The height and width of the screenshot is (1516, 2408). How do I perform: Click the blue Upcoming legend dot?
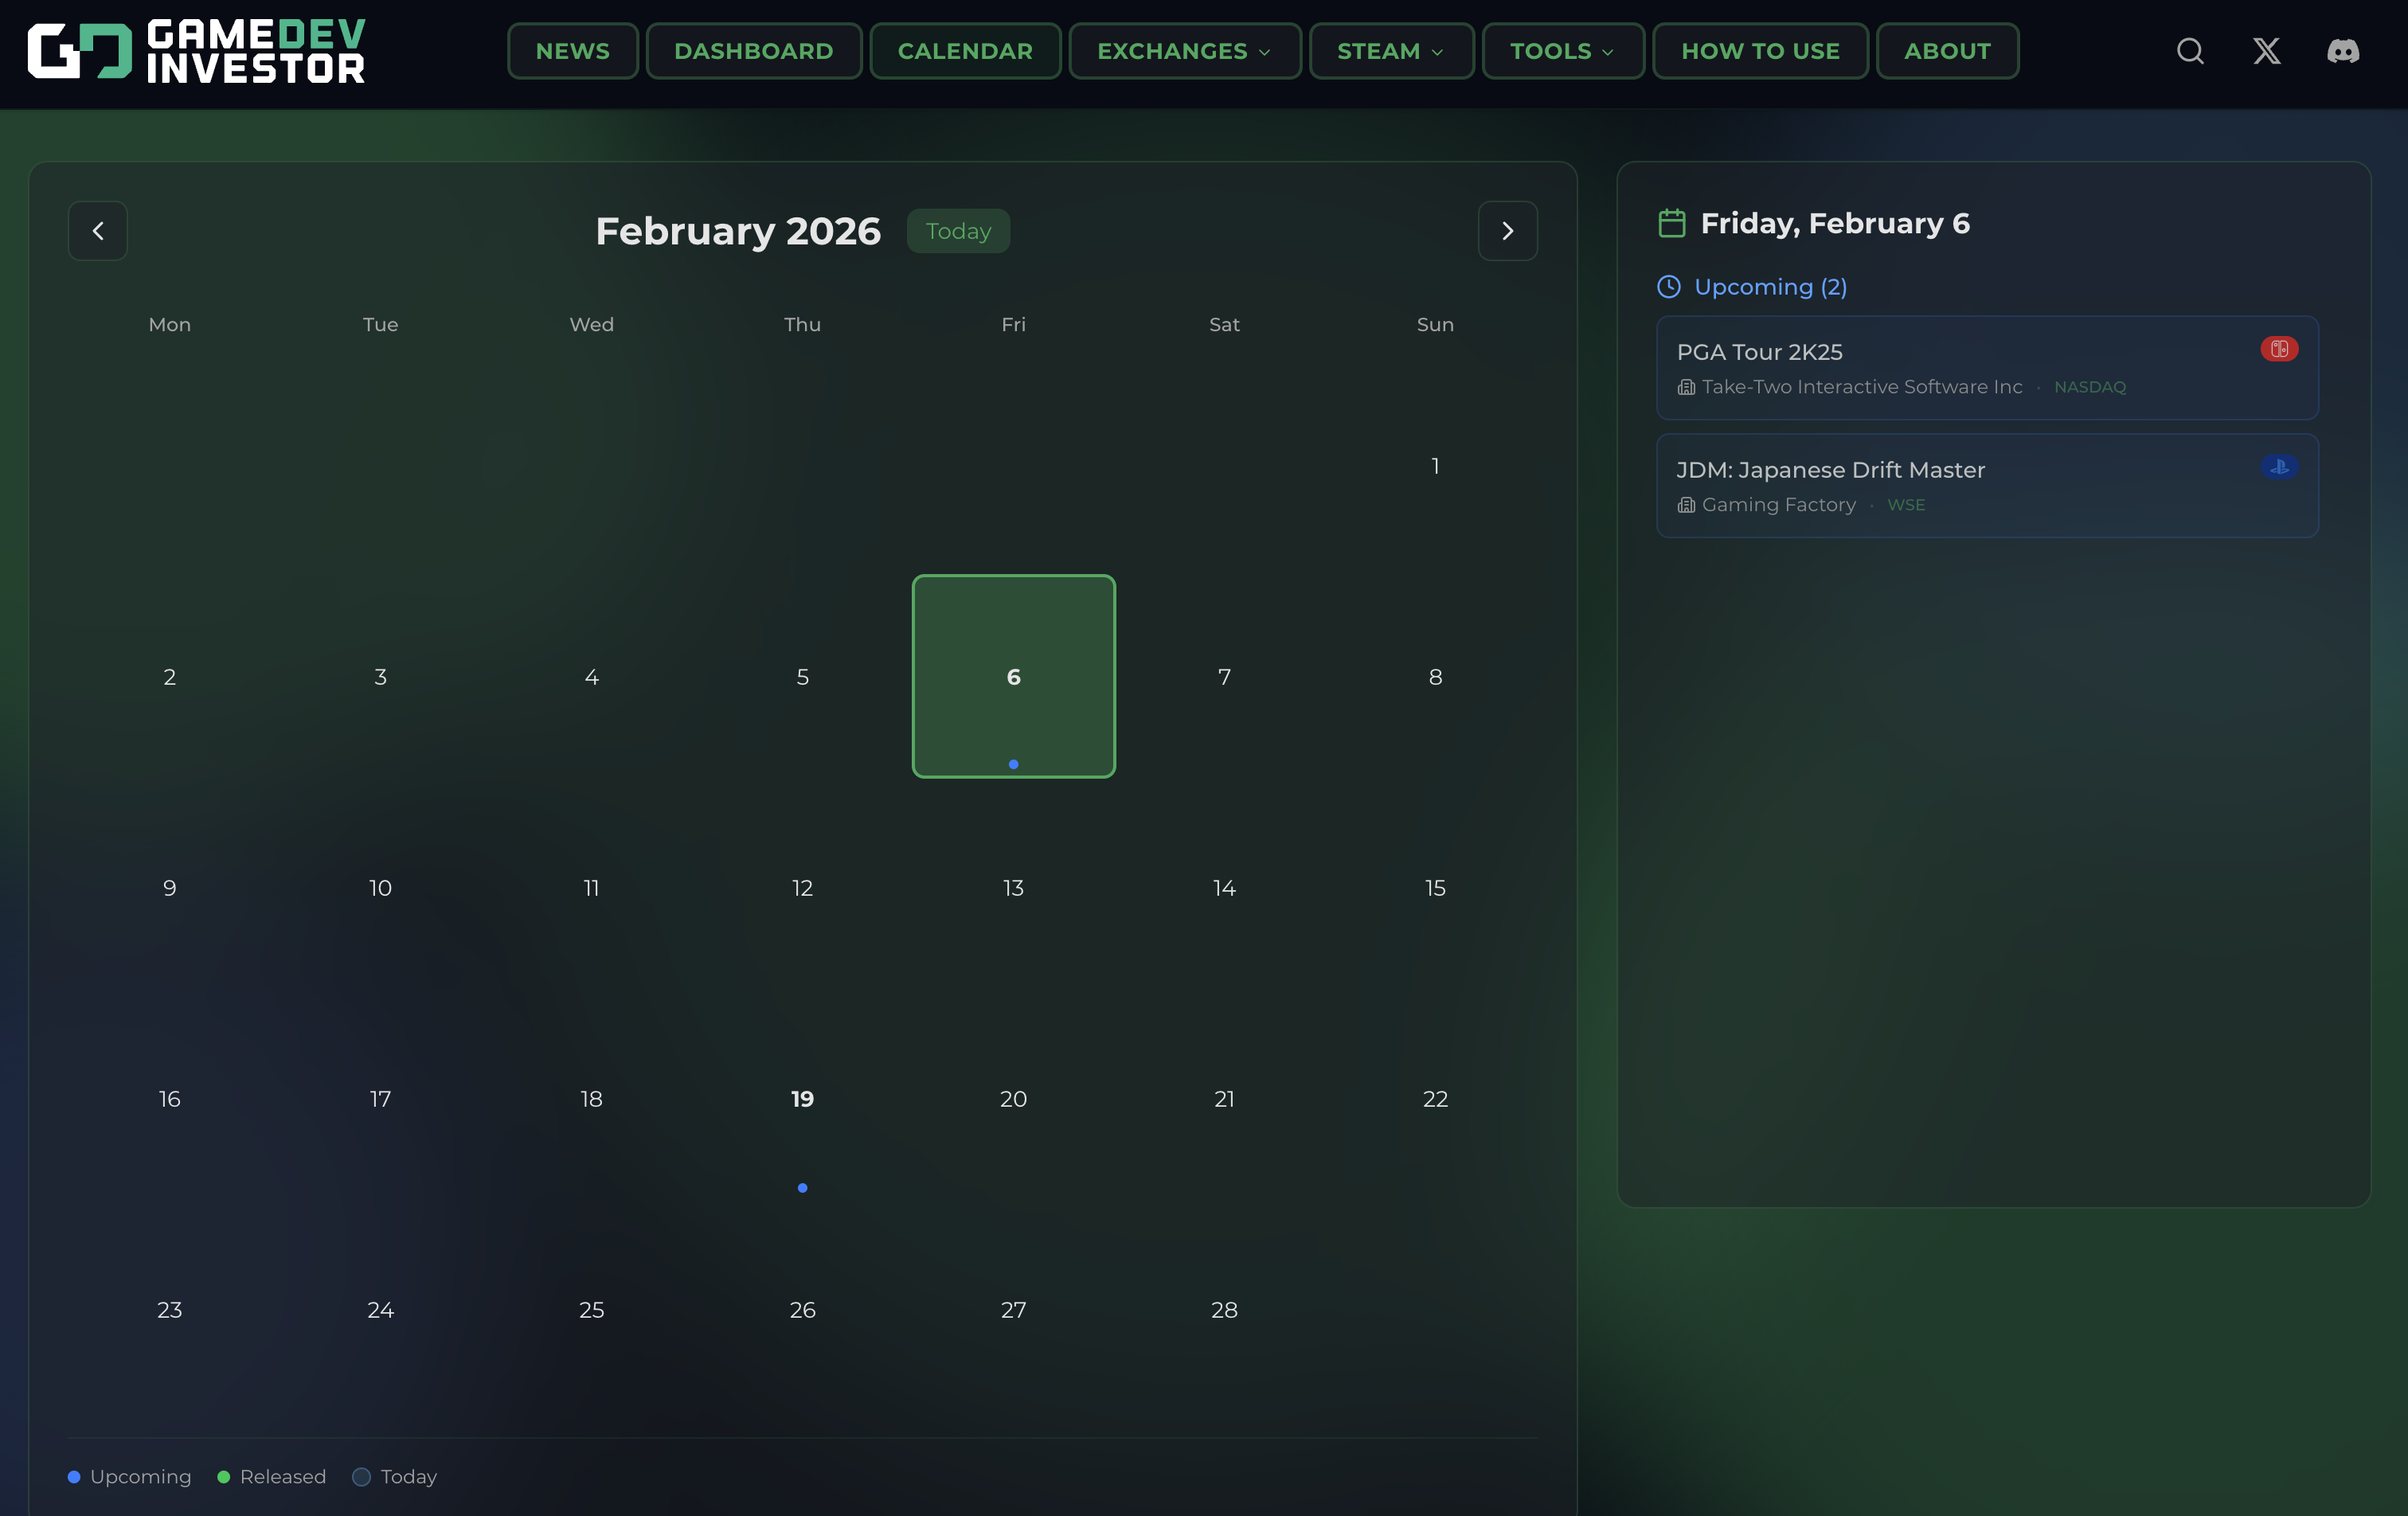[x=74, y=1477]
